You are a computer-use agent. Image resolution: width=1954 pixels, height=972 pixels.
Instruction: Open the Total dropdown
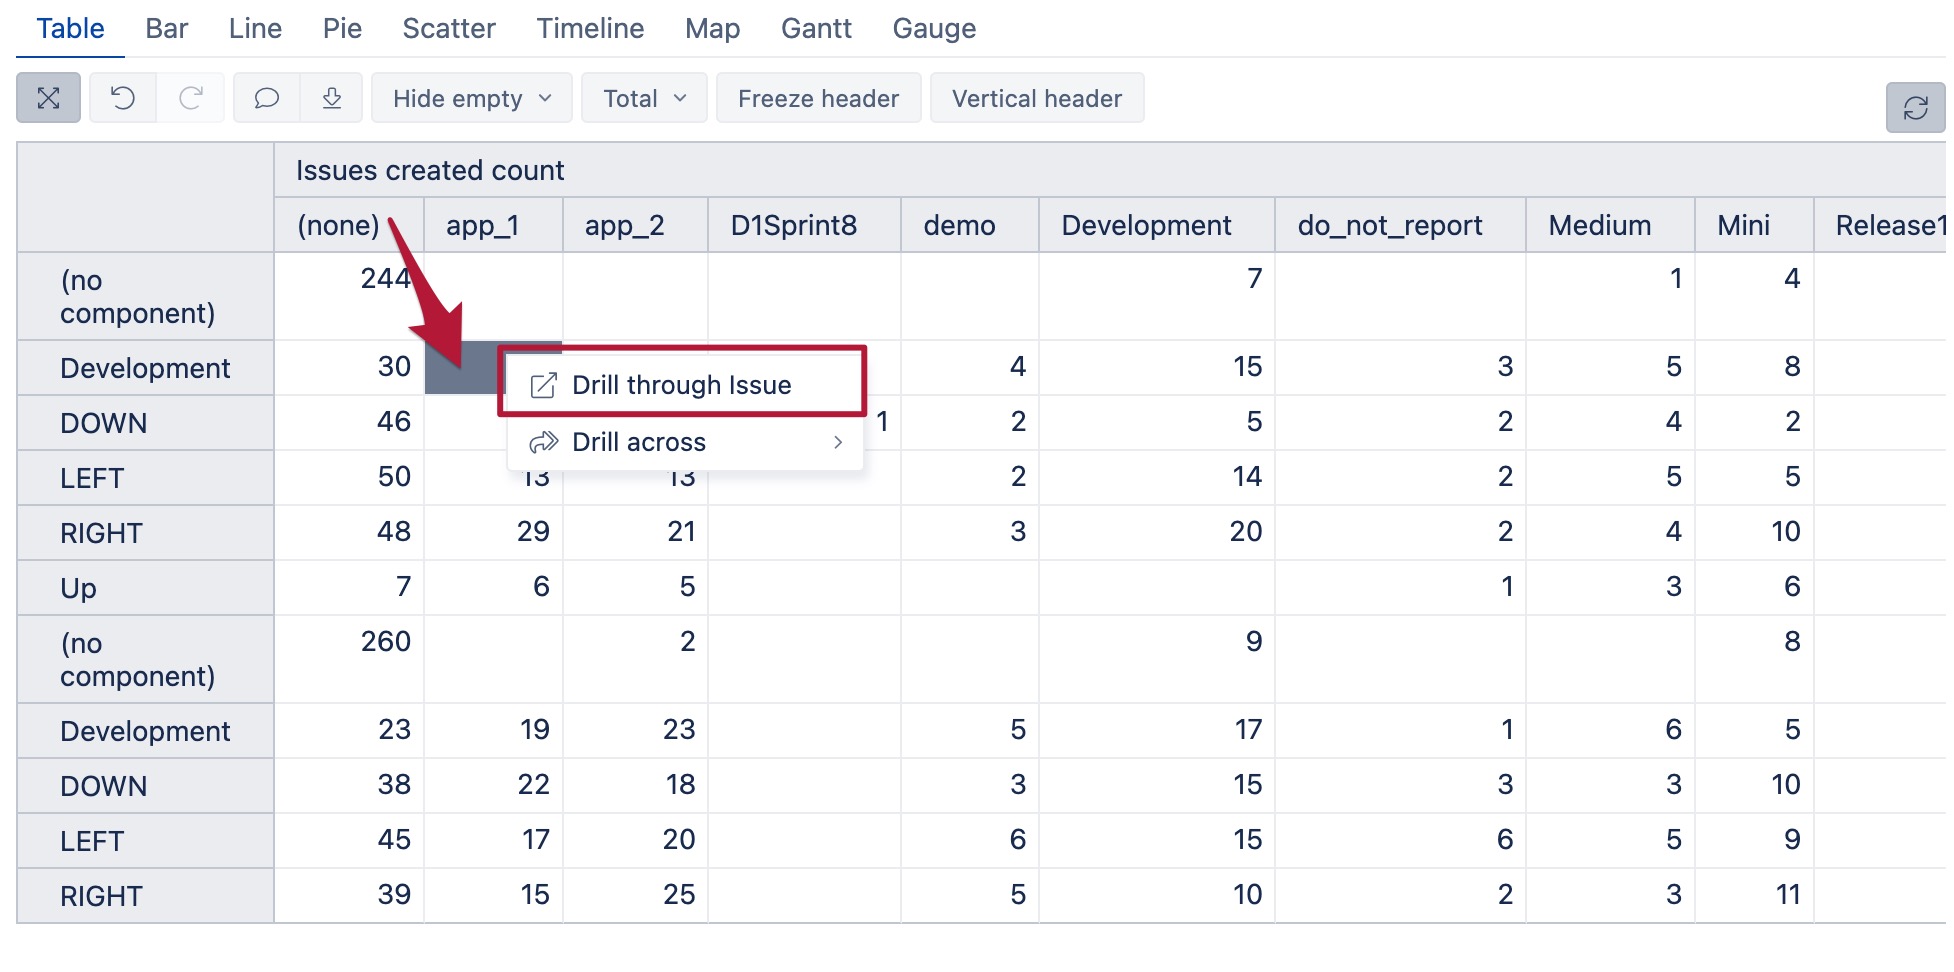pos(643,98)
